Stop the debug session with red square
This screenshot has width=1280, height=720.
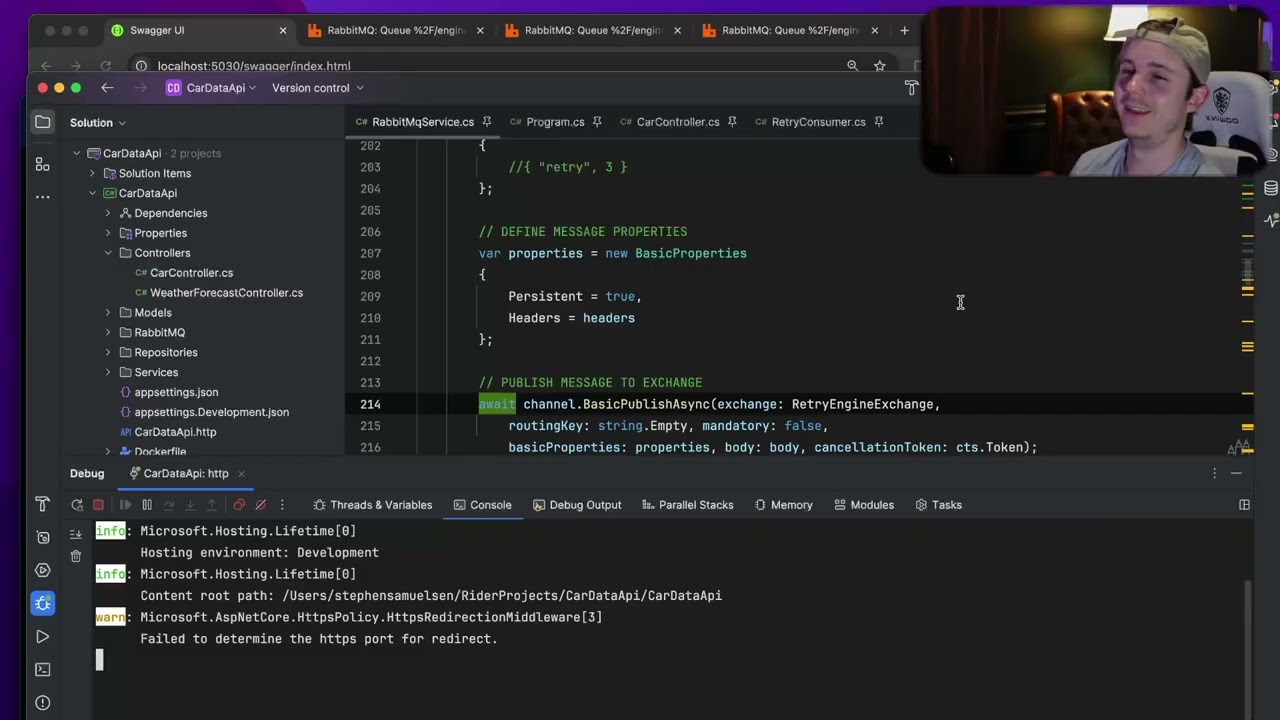tap(98, 505)
